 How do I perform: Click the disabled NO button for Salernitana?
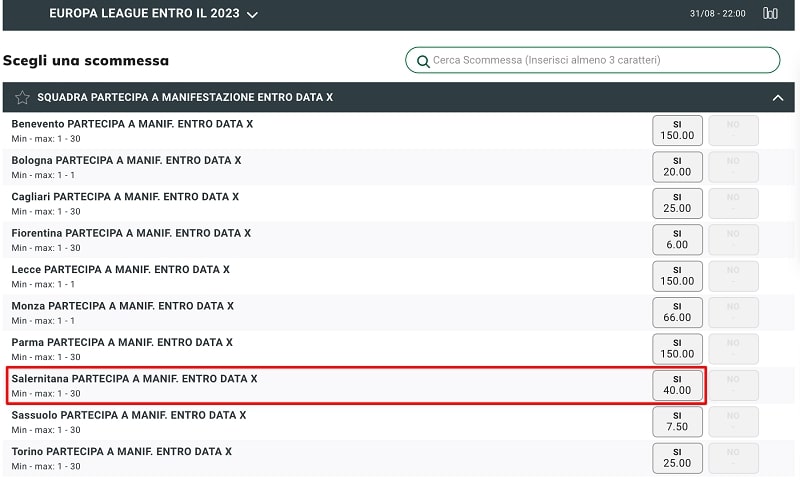point(733,385)
